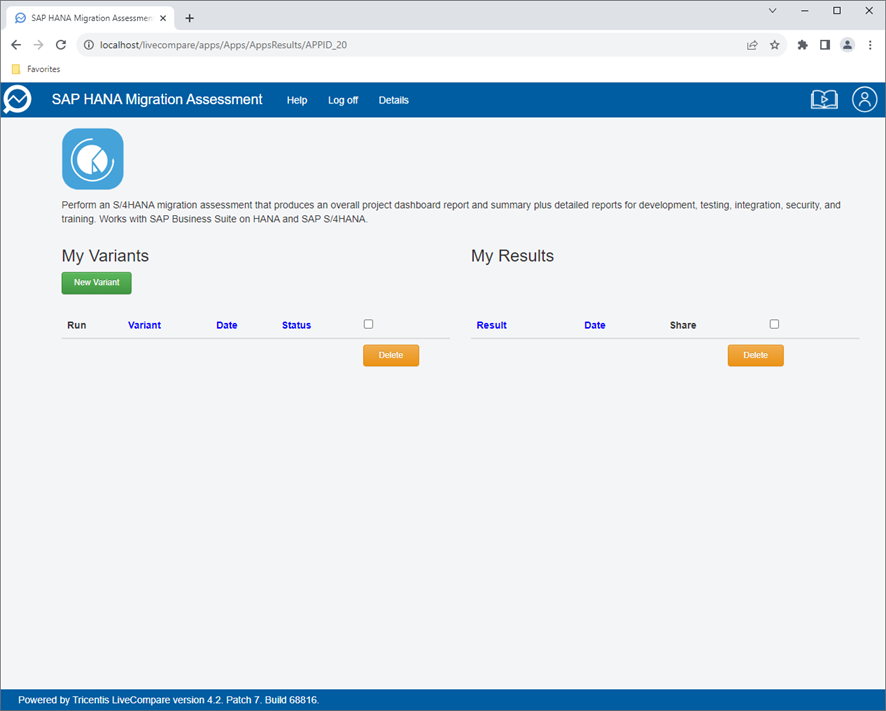Share this page from address bar
Image resolution: width=886 pixels, height=711 pixels.
coord(752,45)
